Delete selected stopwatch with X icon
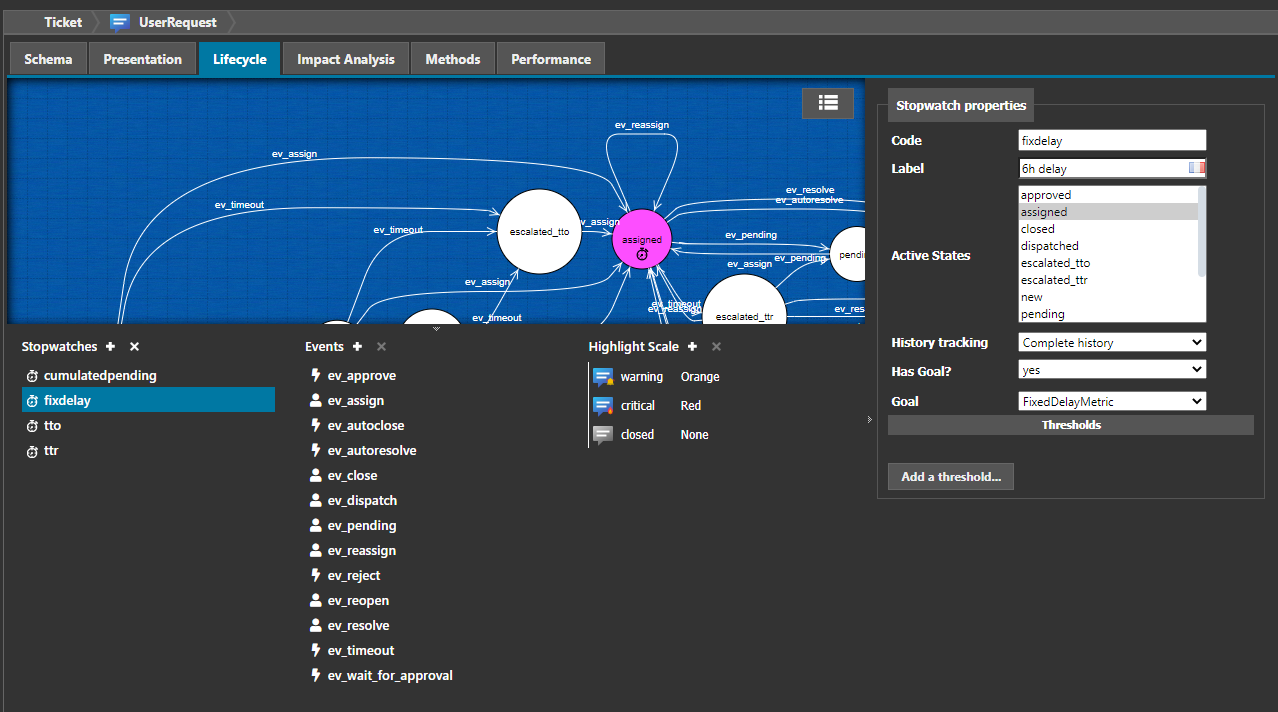 tap(135, 347)
